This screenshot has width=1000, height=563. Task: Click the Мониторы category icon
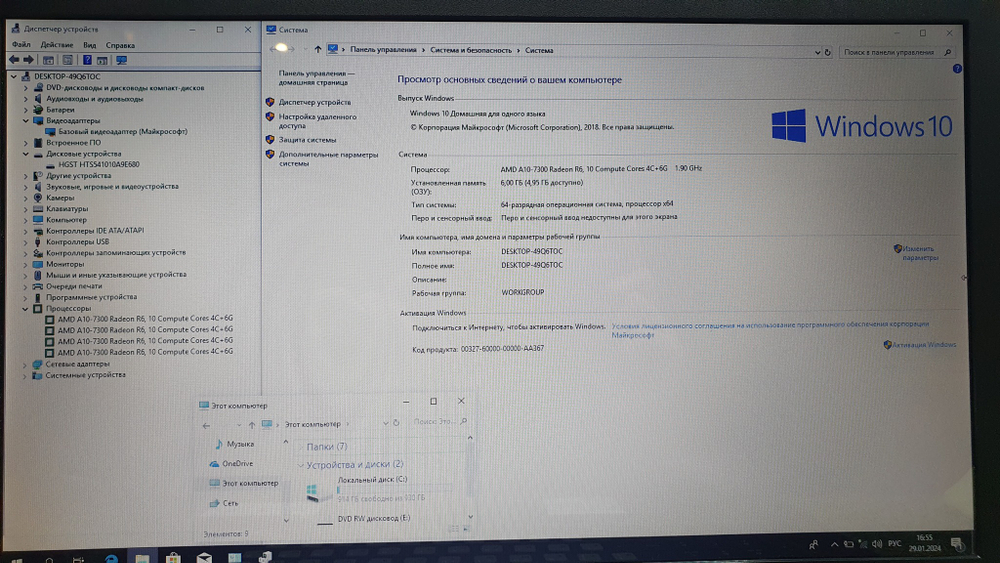38,264
